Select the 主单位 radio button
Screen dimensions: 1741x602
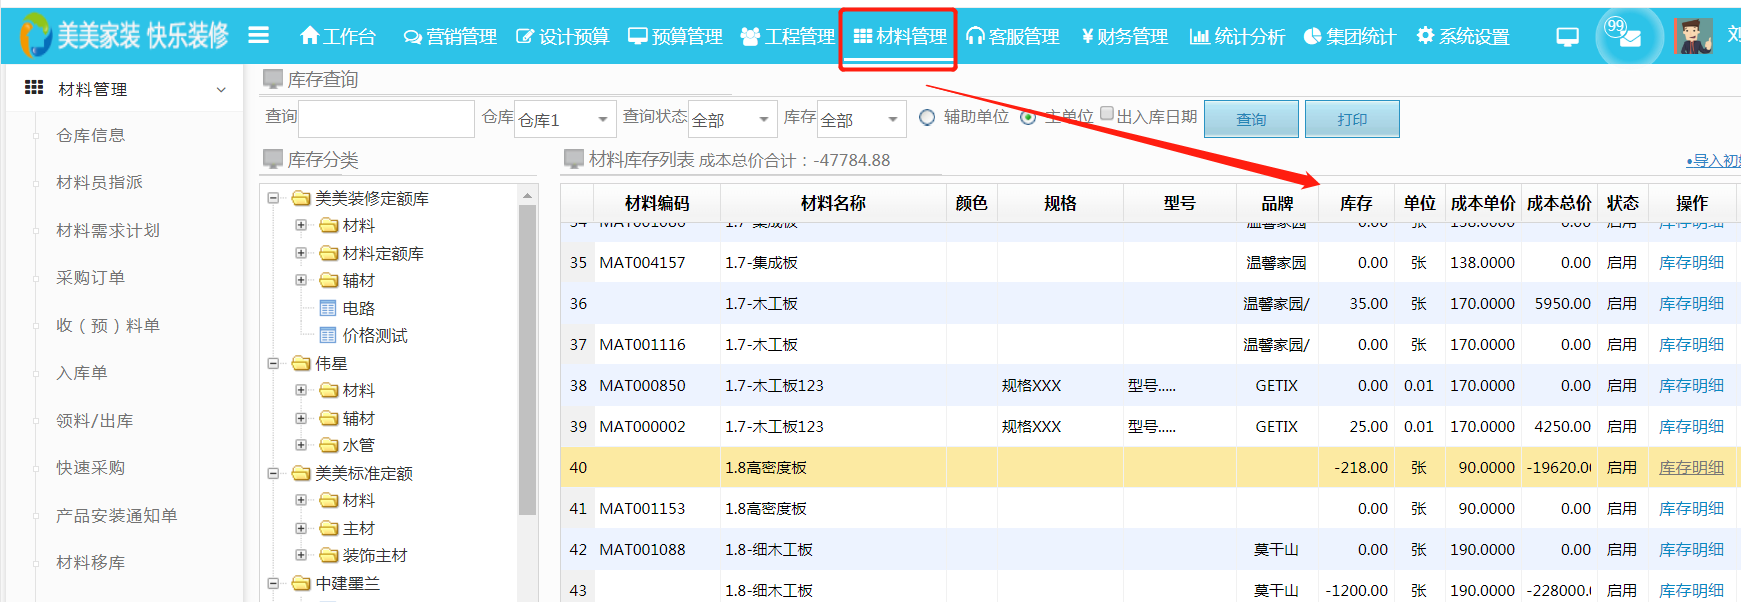pos(1028,118)
